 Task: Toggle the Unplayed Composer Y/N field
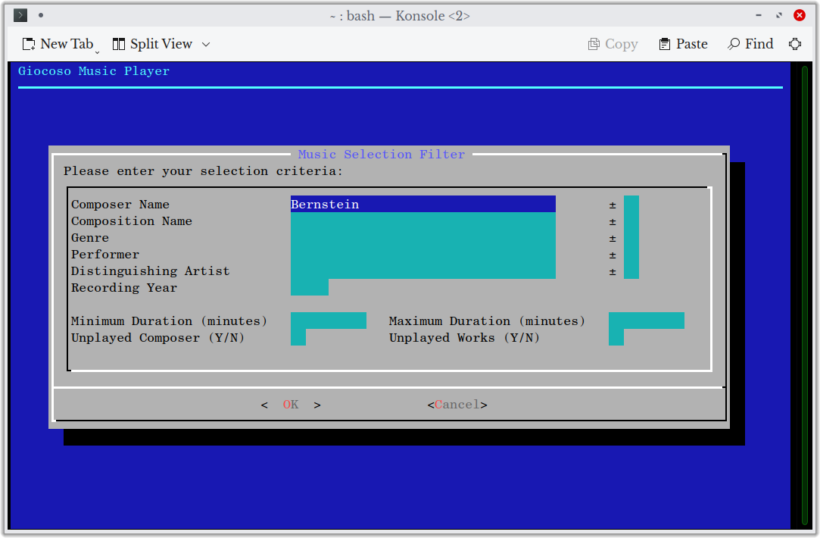(298, 338)
